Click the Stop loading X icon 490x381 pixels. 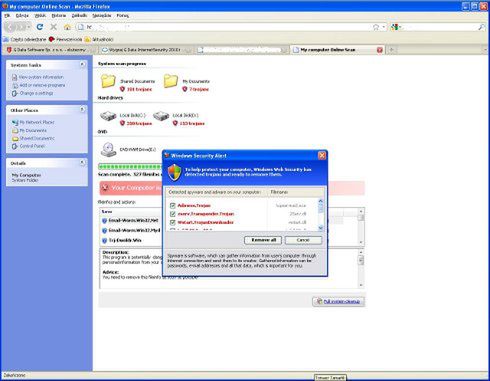coord(53,27)
